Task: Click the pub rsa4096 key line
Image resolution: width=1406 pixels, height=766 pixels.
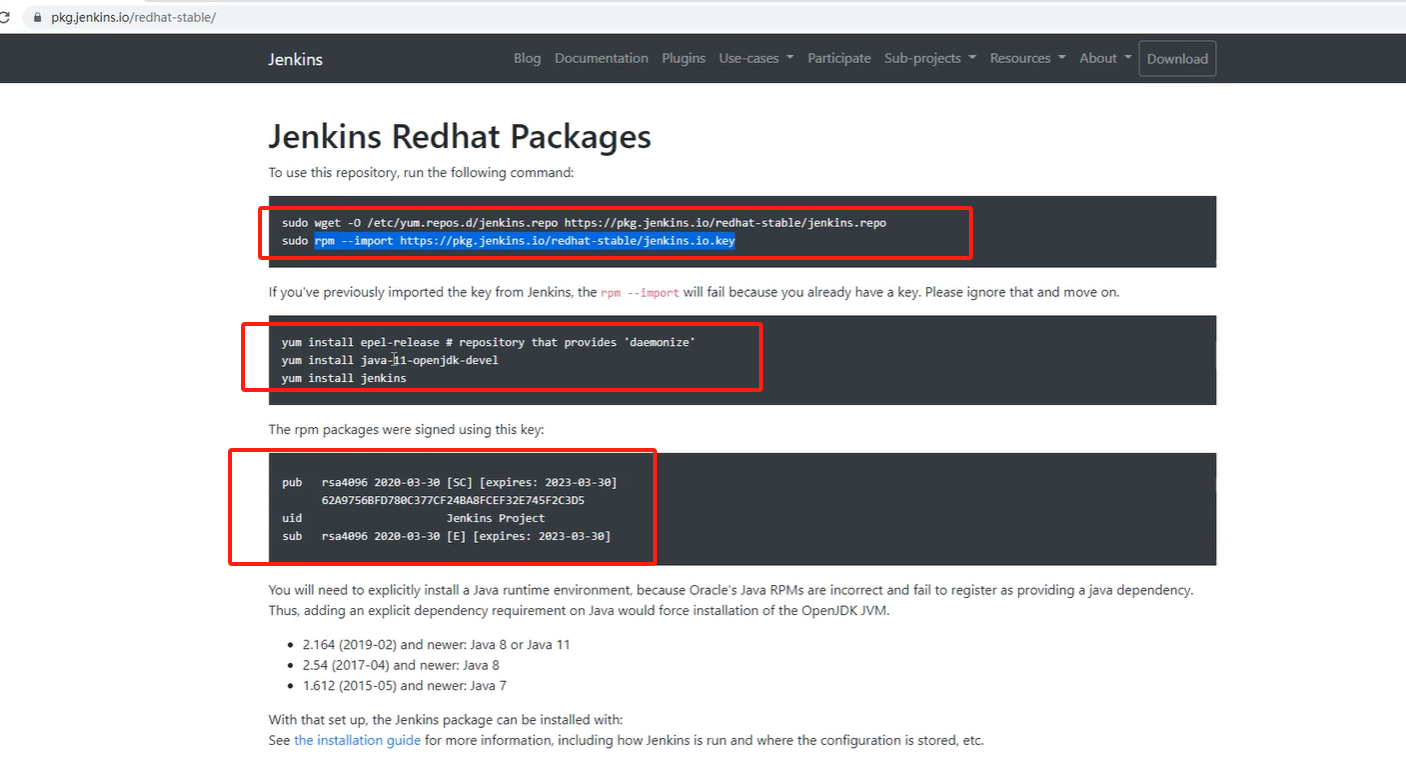Action: [x=450, y=482]
